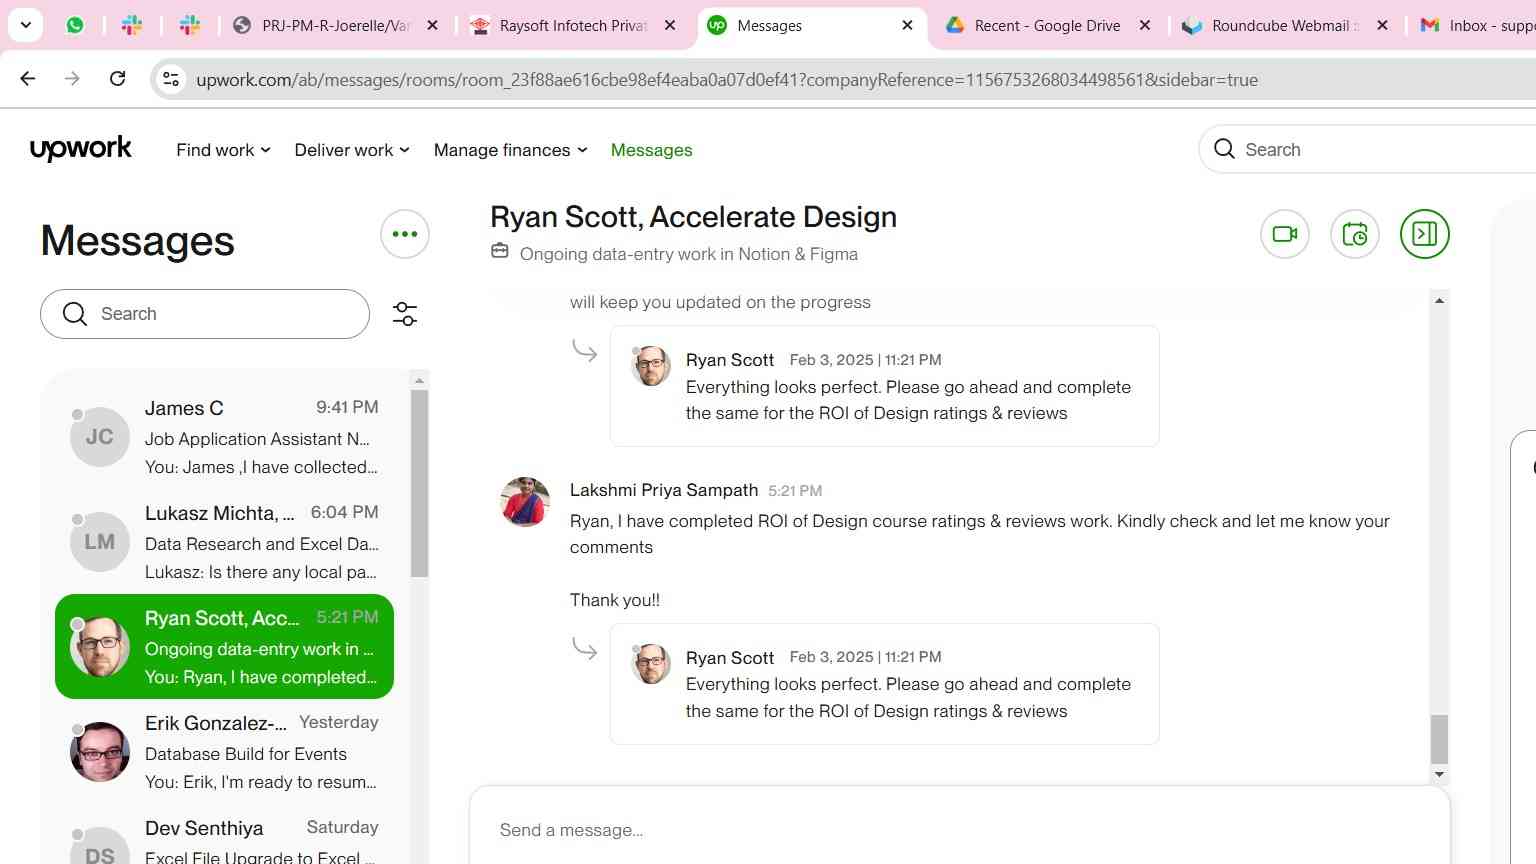Click the browser back arrow
The width and height of the screenshot is (1536, 864).
coord(28,79)
